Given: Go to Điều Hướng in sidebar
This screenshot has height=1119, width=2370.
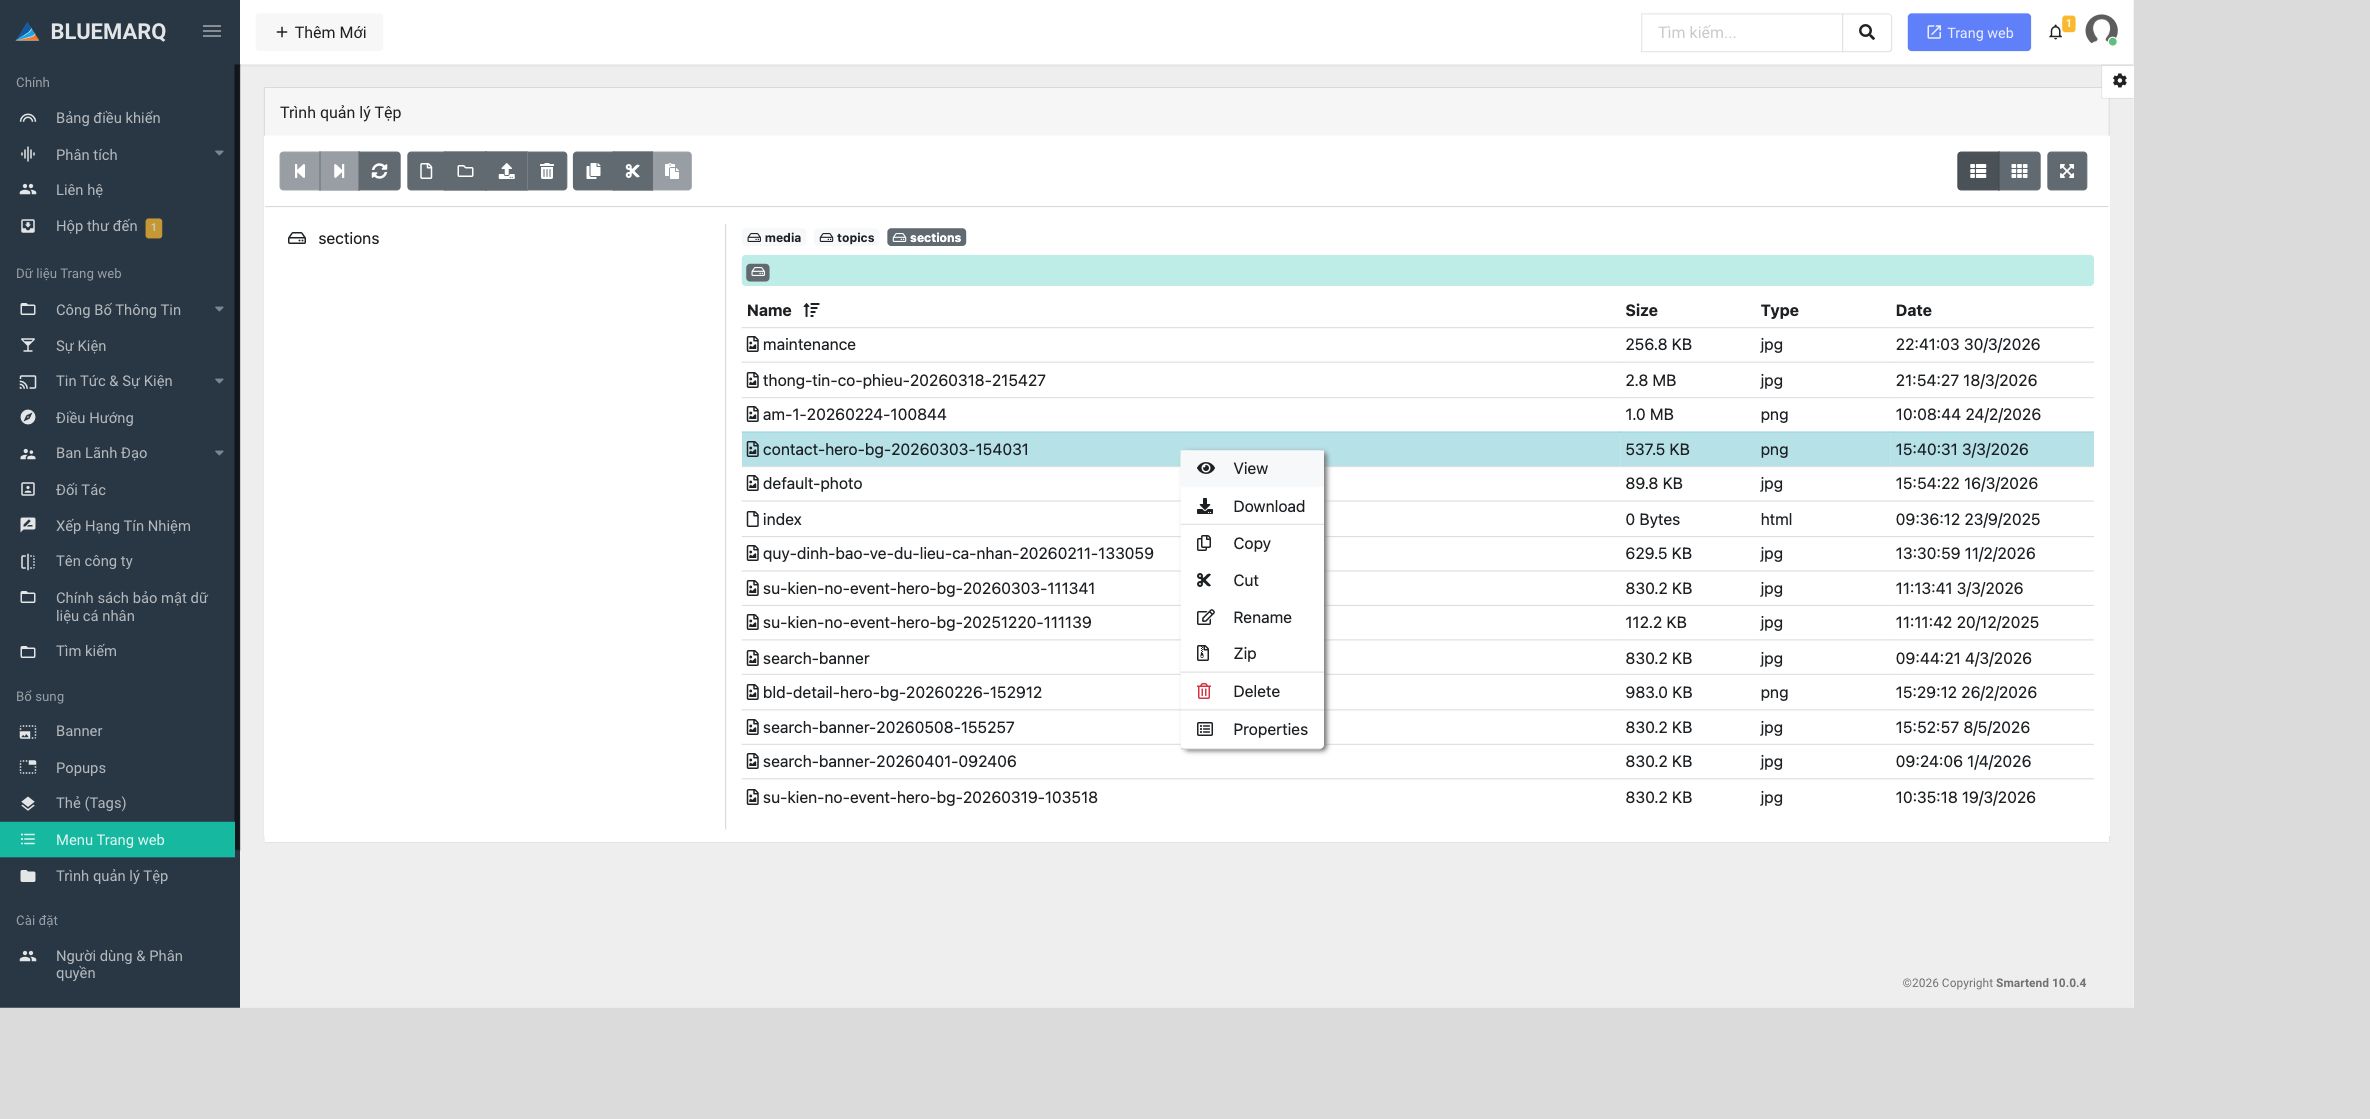Looking at the screenshot, I should [x=118, y=418].
